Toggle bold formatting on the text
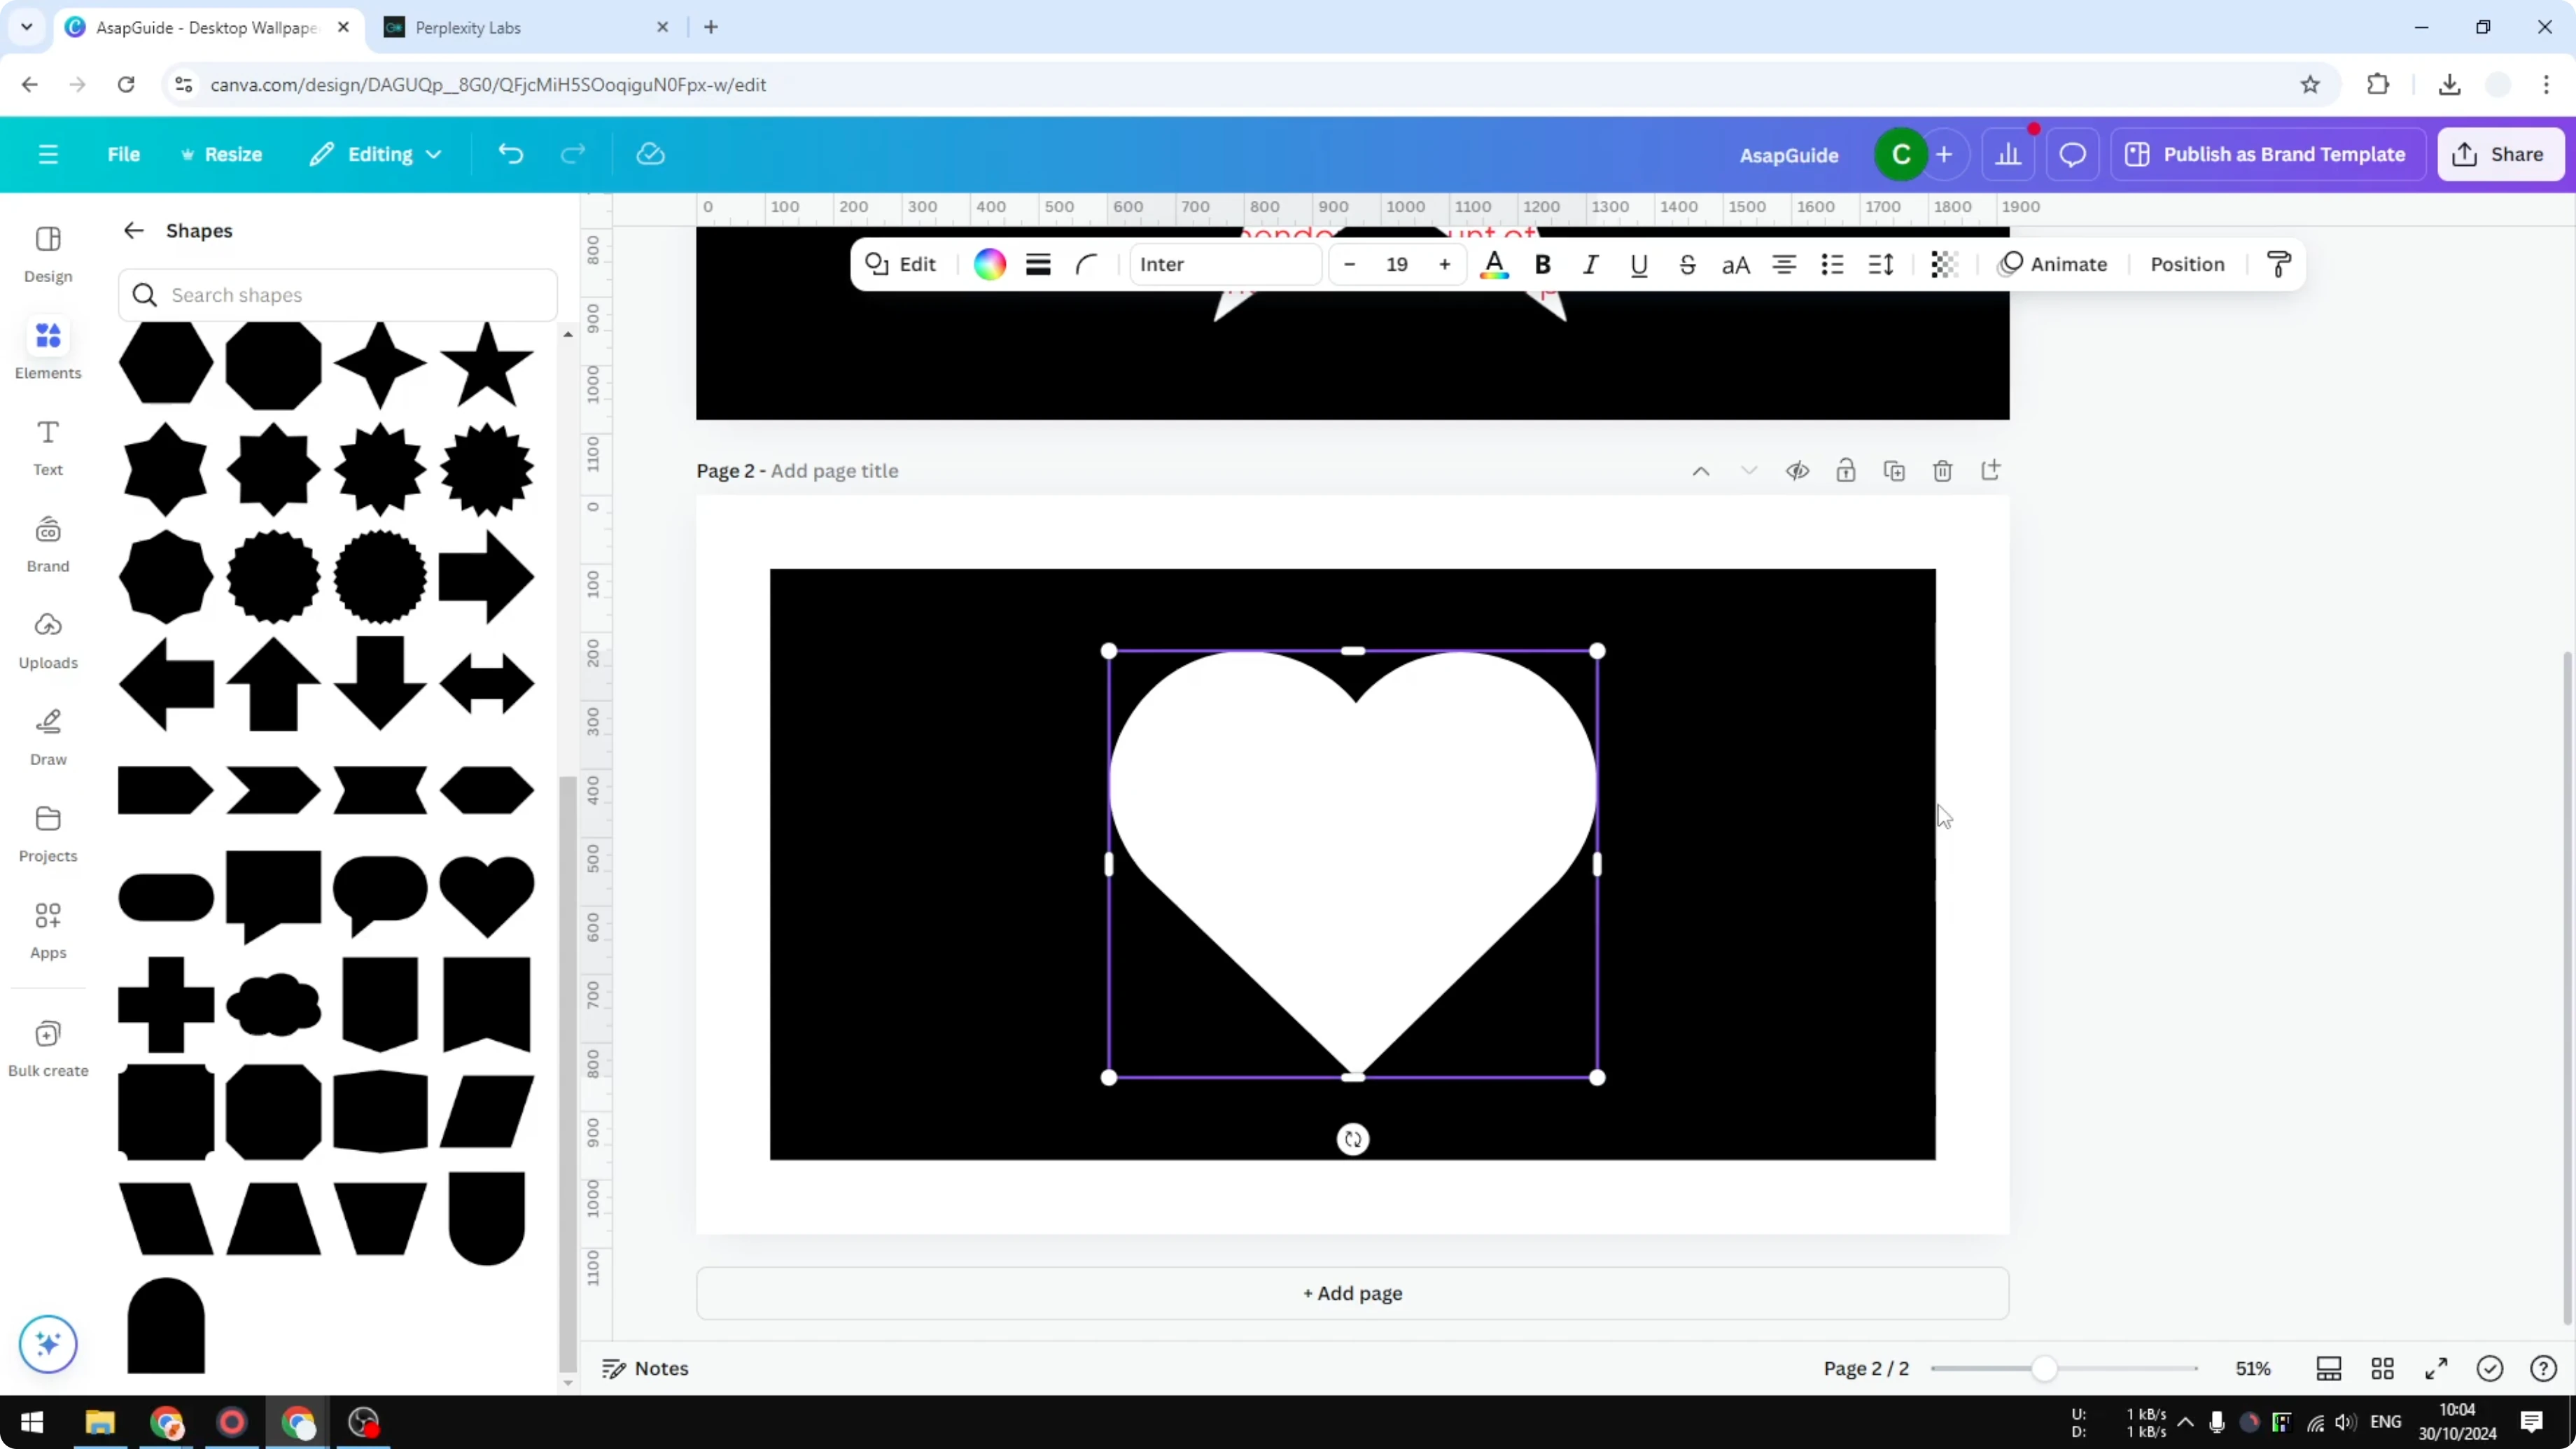This screenshot has width=2576, height=1449. point(1542,264)
